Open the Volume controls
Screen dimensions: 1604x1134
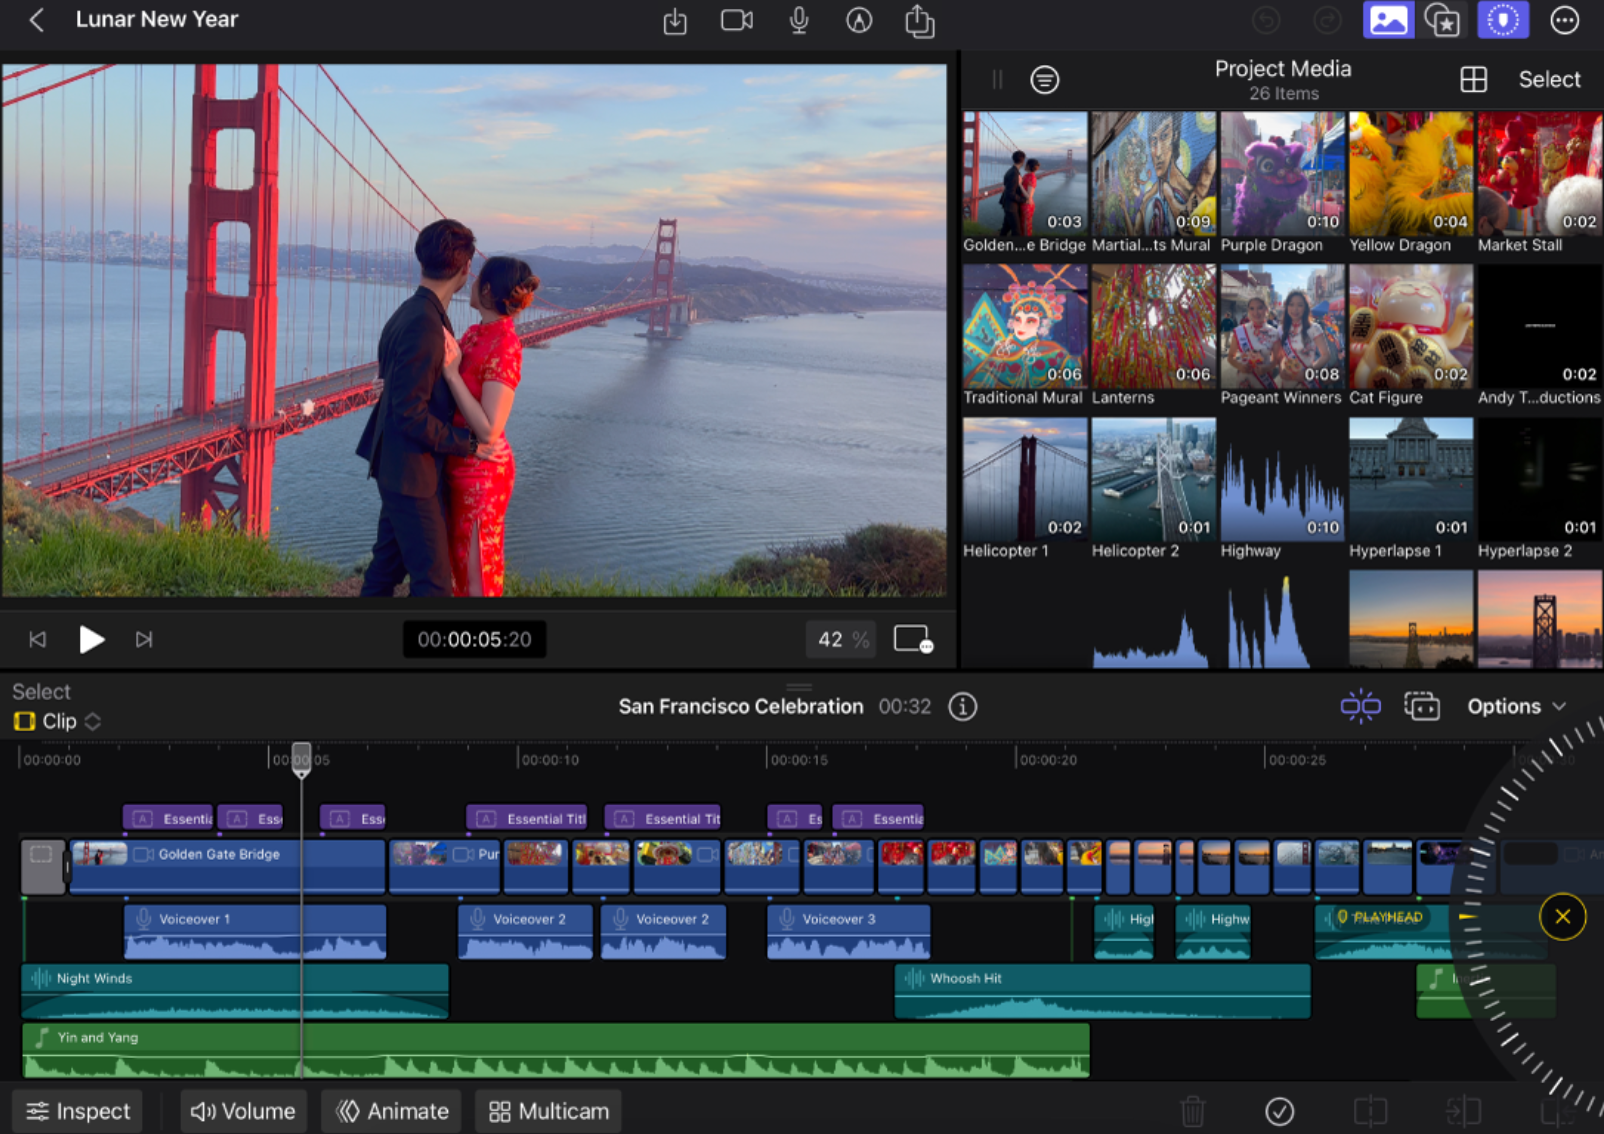click(243, 1110)
